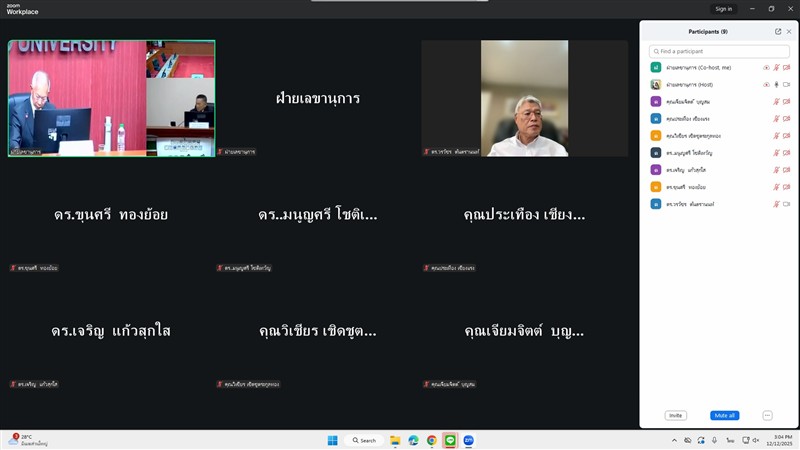Open the Sign in button in title bar

723,8
